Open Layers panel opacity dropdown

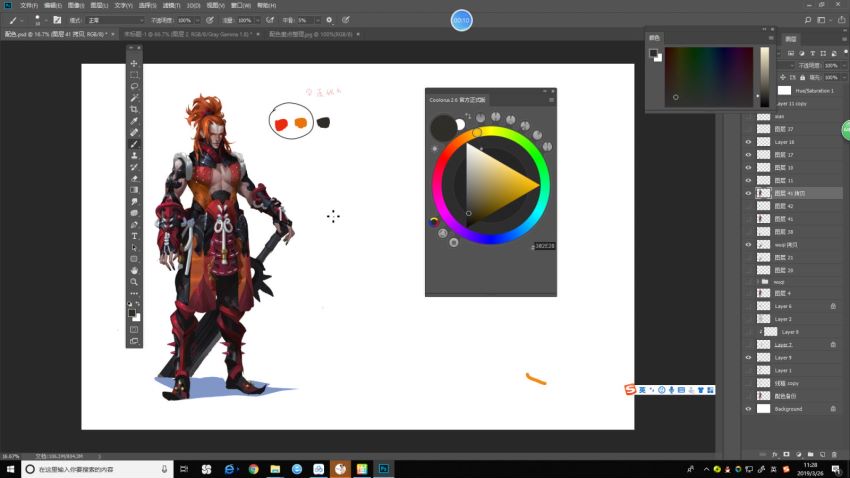pyautogui.click(x=844, y=66)
